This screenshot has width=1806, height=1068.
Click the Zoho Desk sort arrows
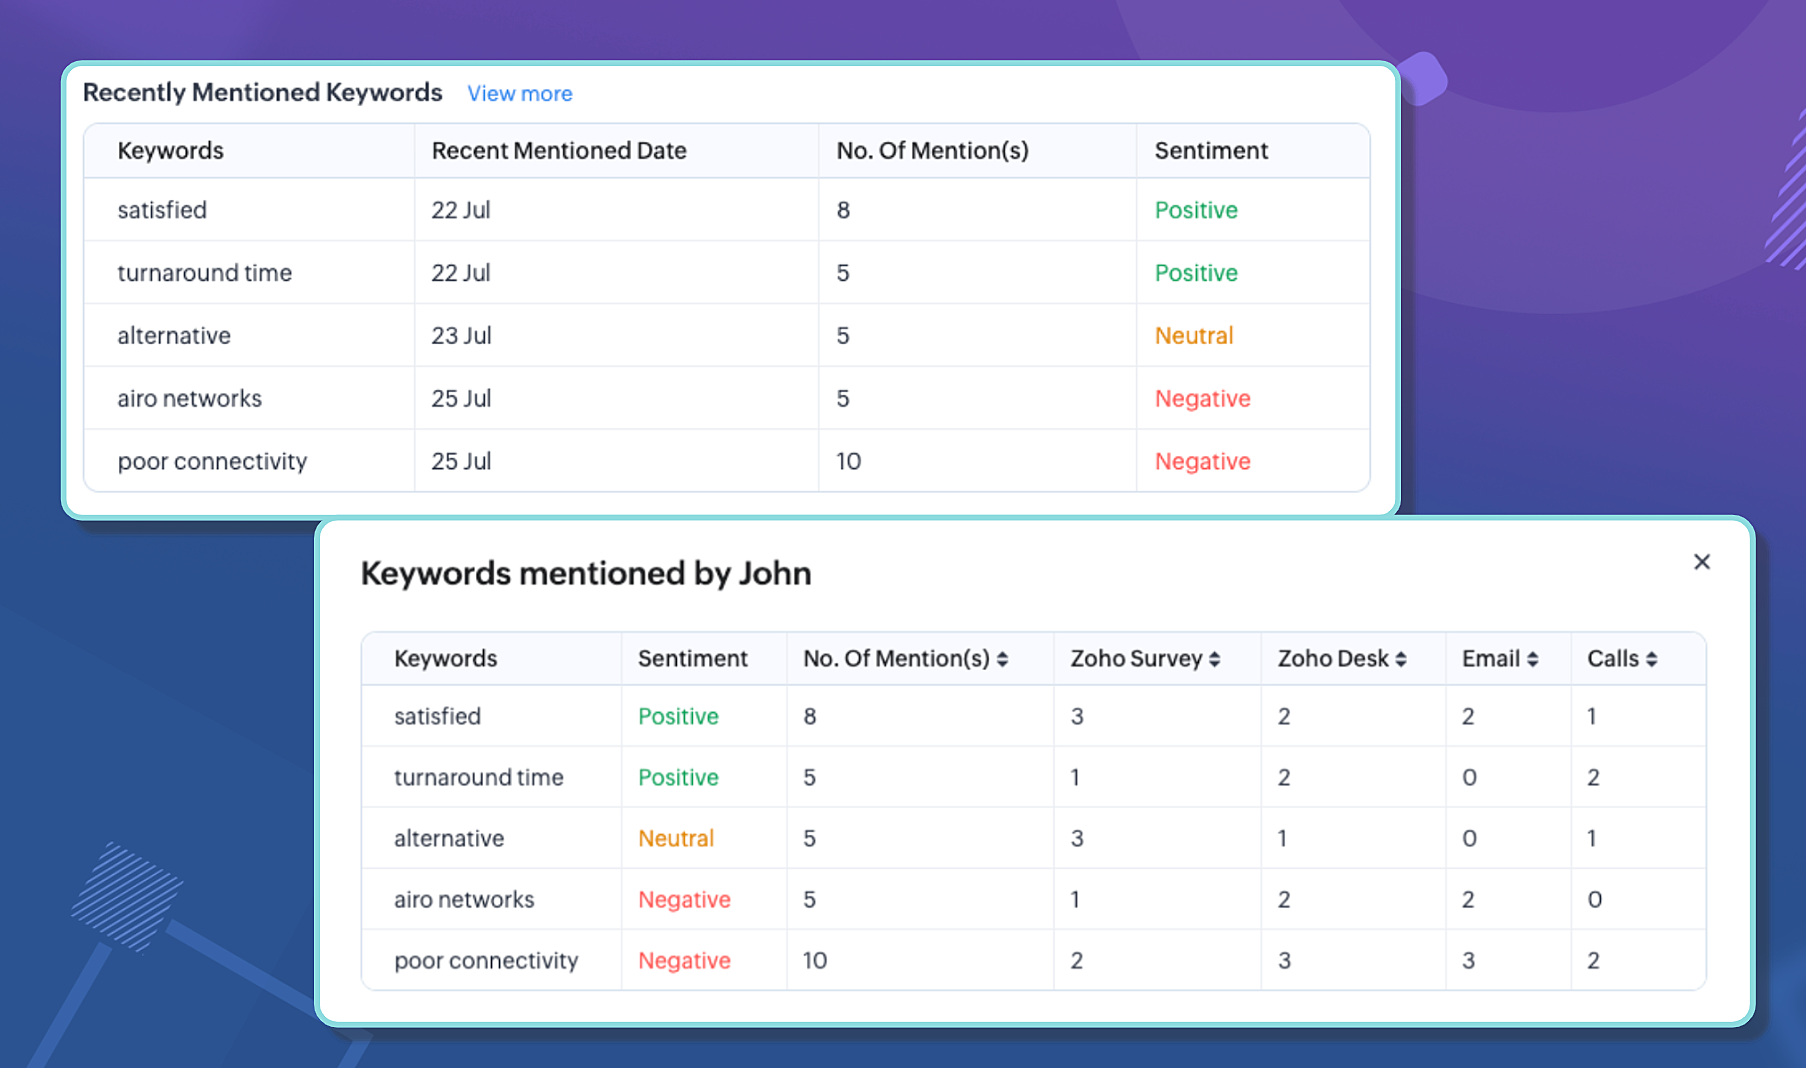click(1401, 659)
